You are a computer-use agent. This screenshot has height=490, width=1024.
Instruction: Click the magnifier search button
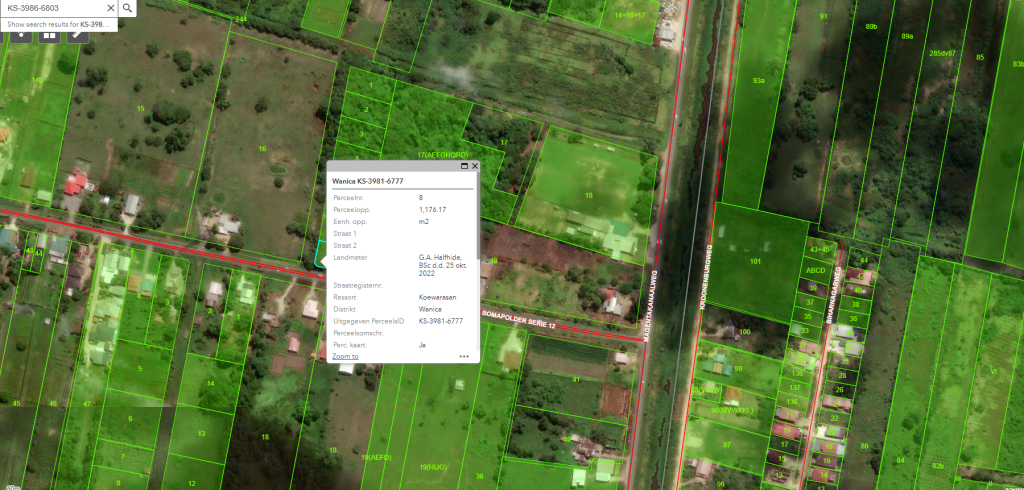coord(128,8)
